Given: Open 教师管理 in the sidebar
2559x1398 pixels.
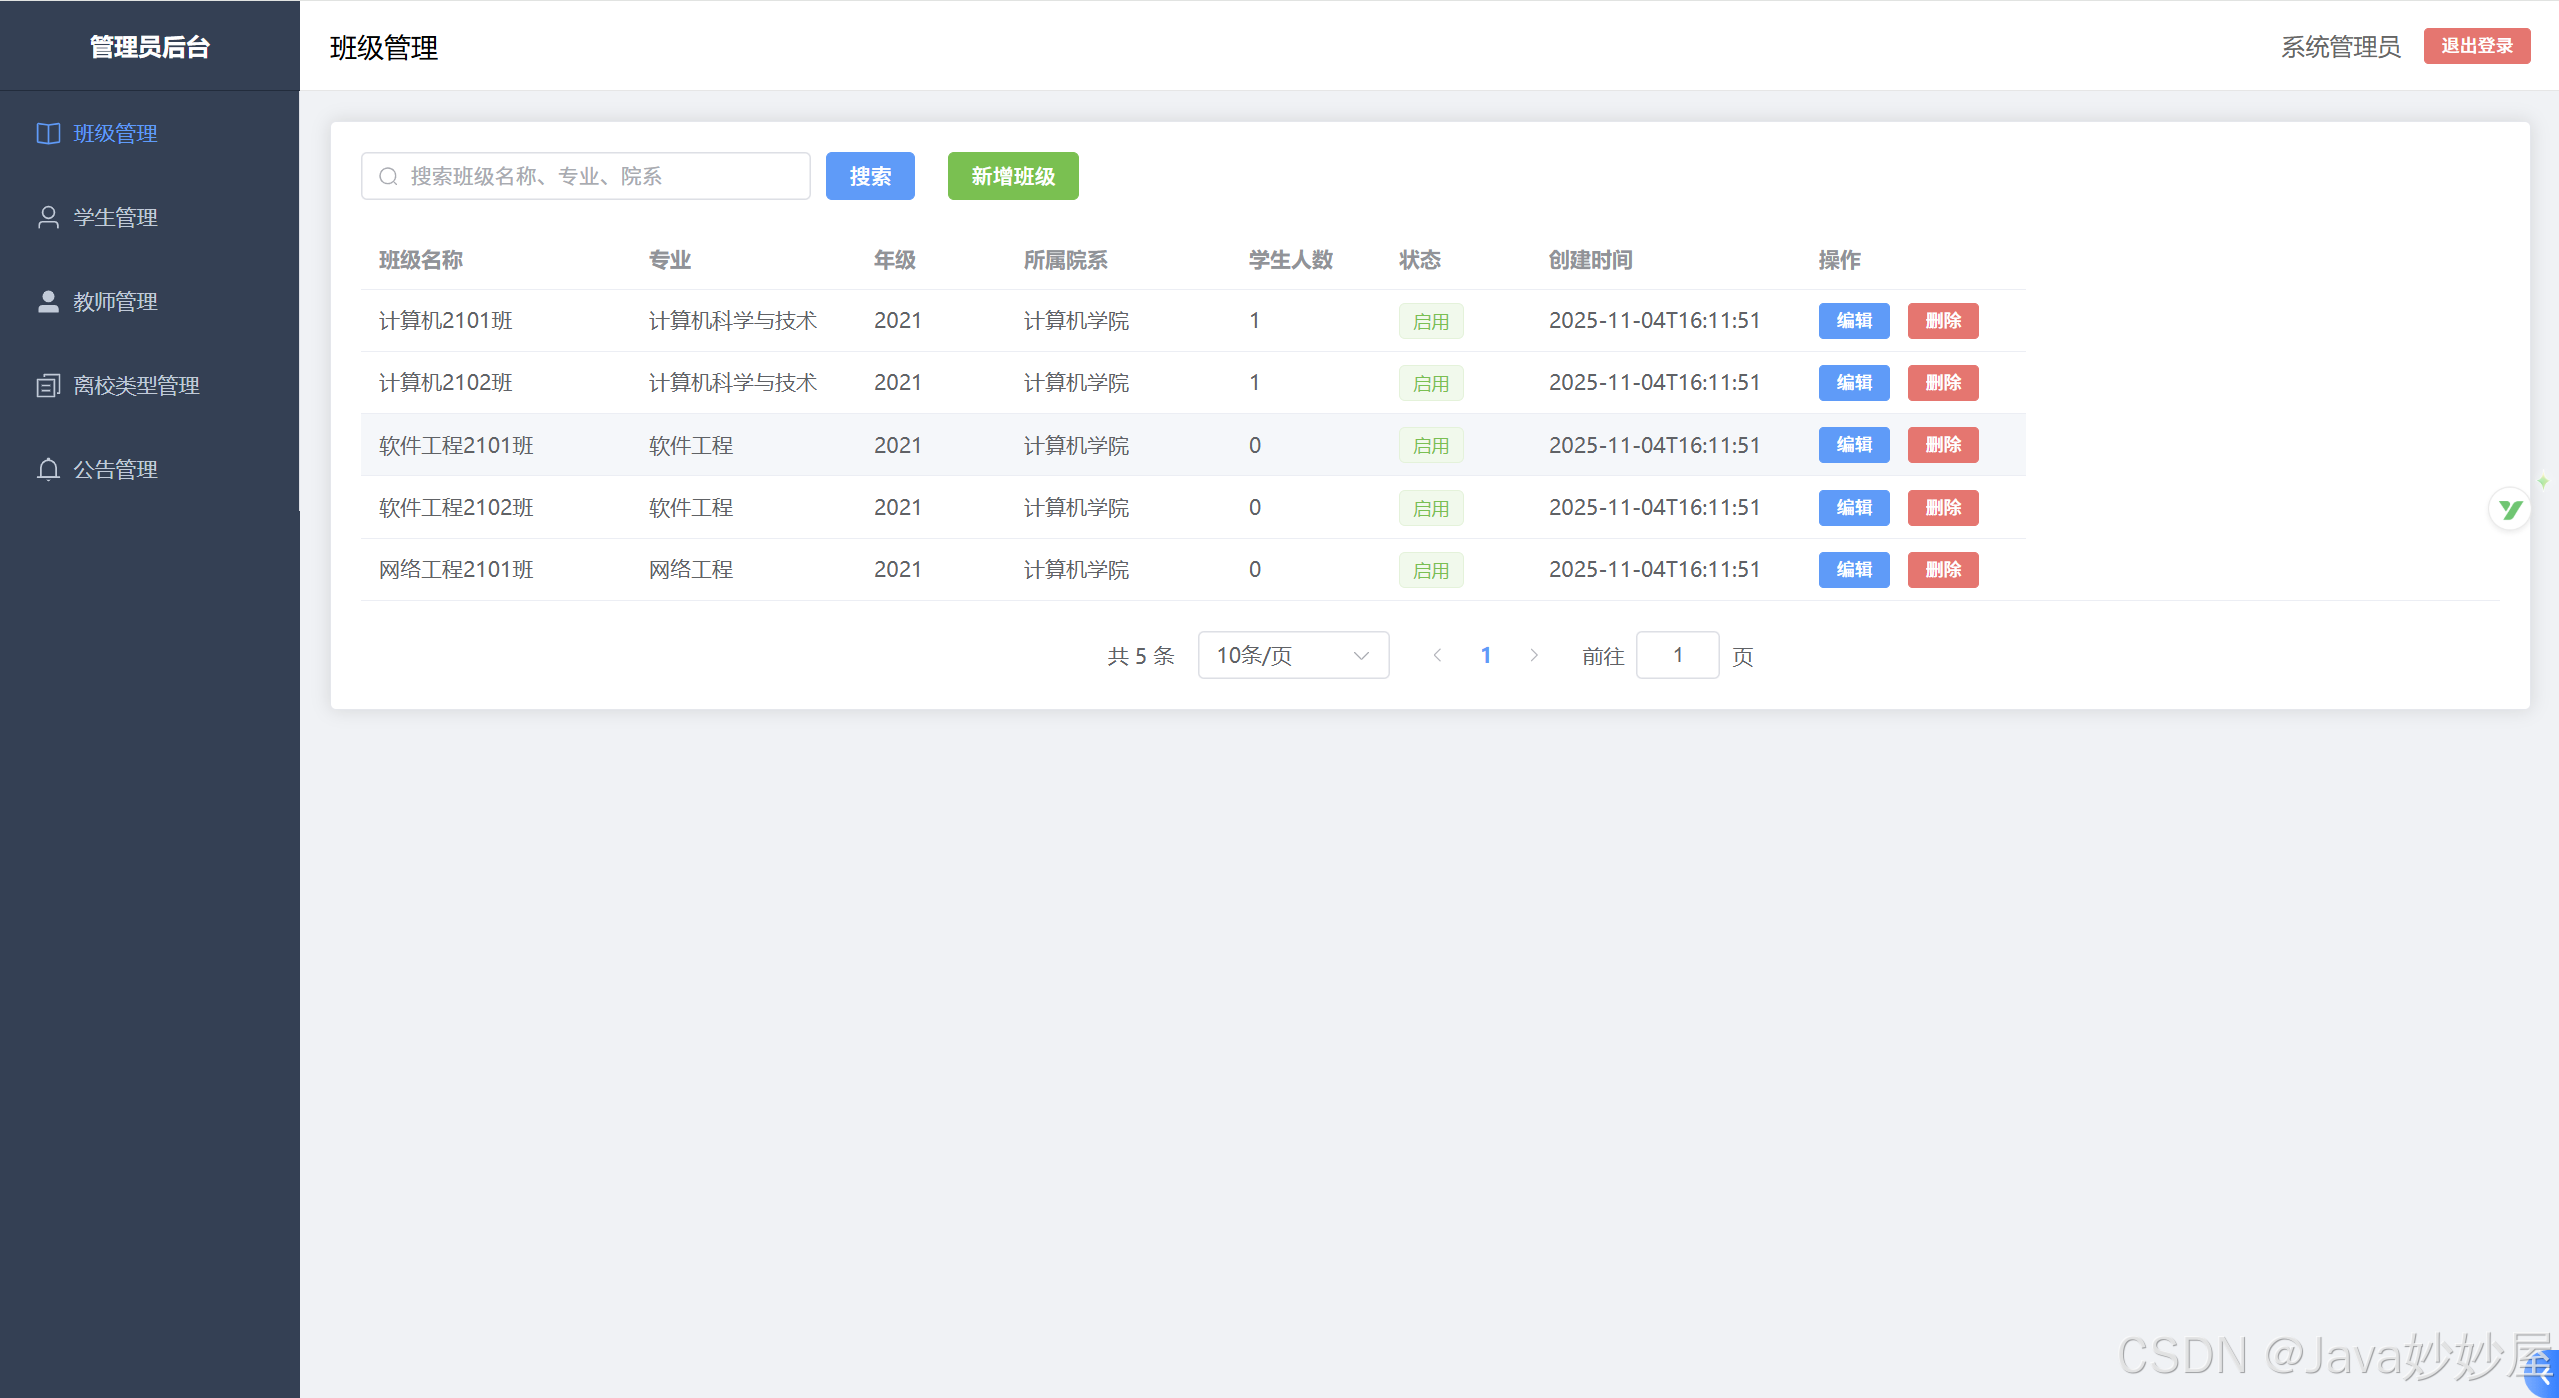Looking at the screenshot, I should tap(150, 302).
